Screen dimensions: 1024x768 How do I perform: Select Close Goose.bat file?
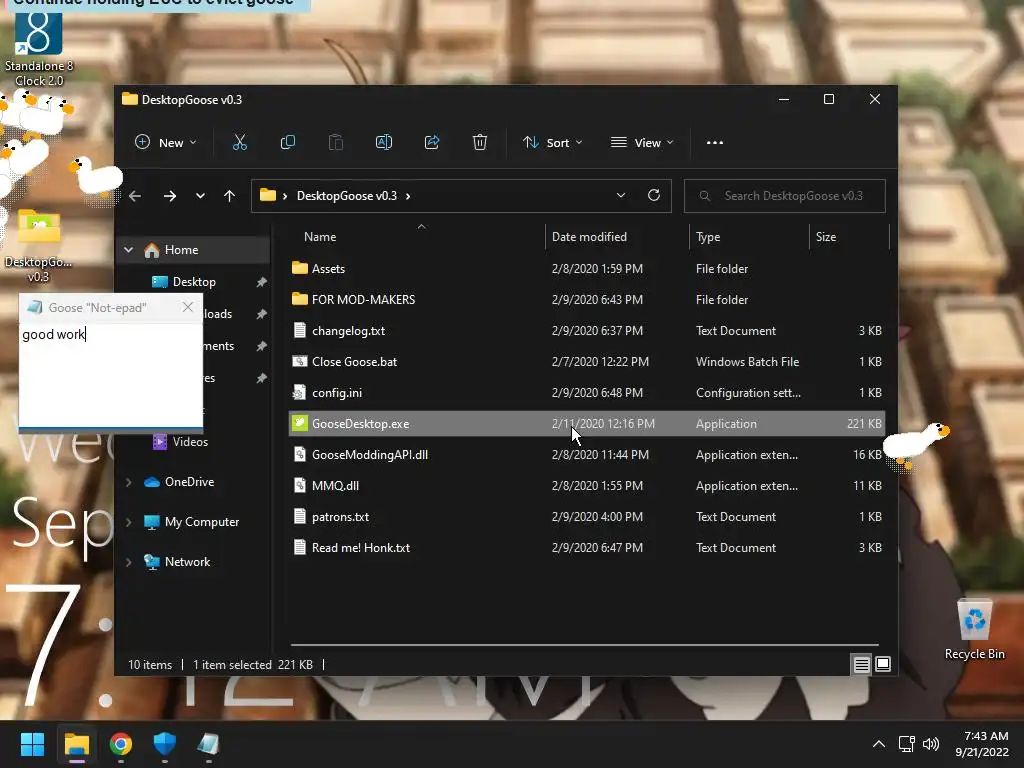tap(586, 361)
